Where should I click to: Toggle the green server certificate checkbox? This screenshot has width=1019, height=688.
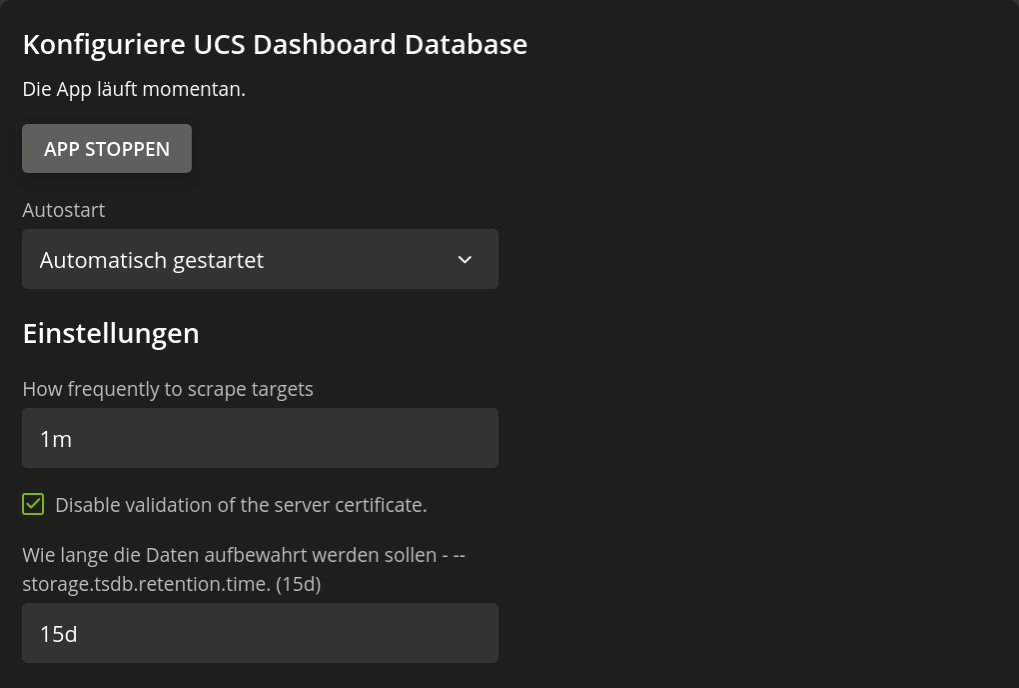pyautogui.click(x=33, y=504)
